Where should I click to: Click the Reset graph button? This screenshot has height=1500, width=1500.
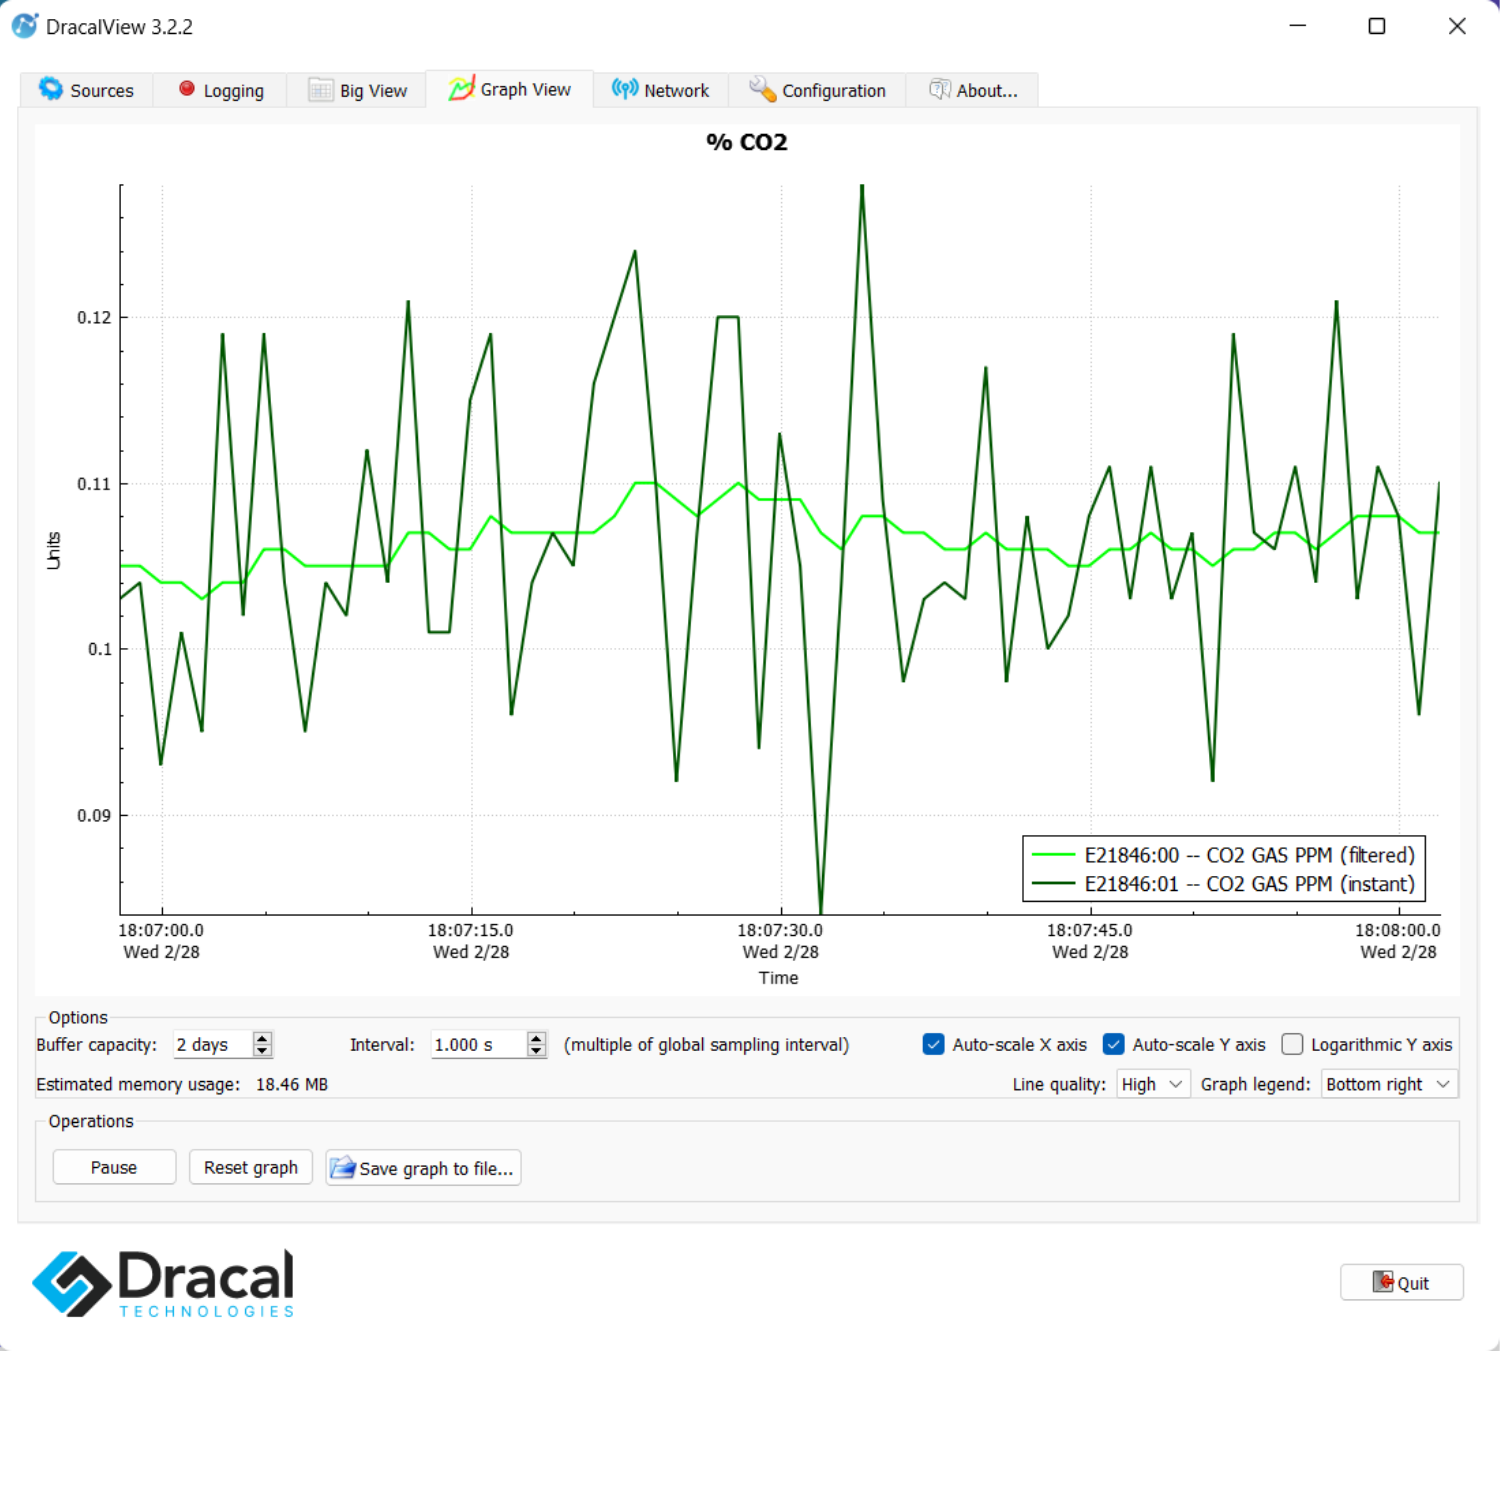pos(251,1167)
